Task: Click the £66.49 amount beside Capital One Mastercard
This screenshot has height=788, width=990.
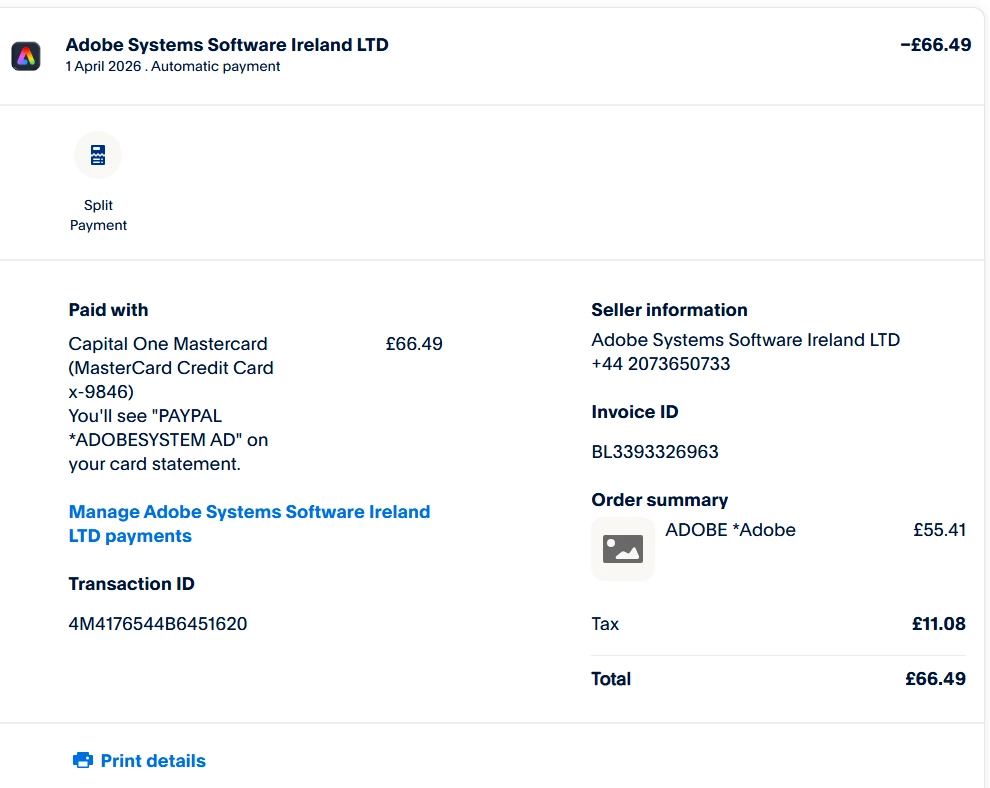Action: [x=414, y=344]
